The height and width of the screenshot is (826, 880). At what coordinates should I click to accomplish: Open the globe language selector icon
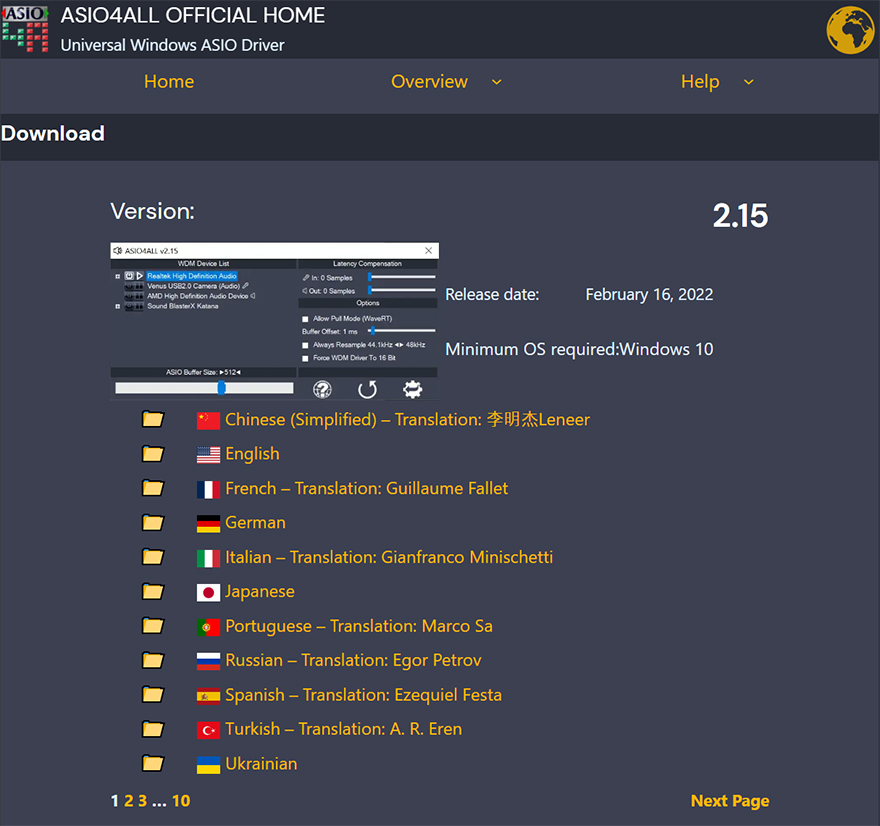click(x=850, y=30)
